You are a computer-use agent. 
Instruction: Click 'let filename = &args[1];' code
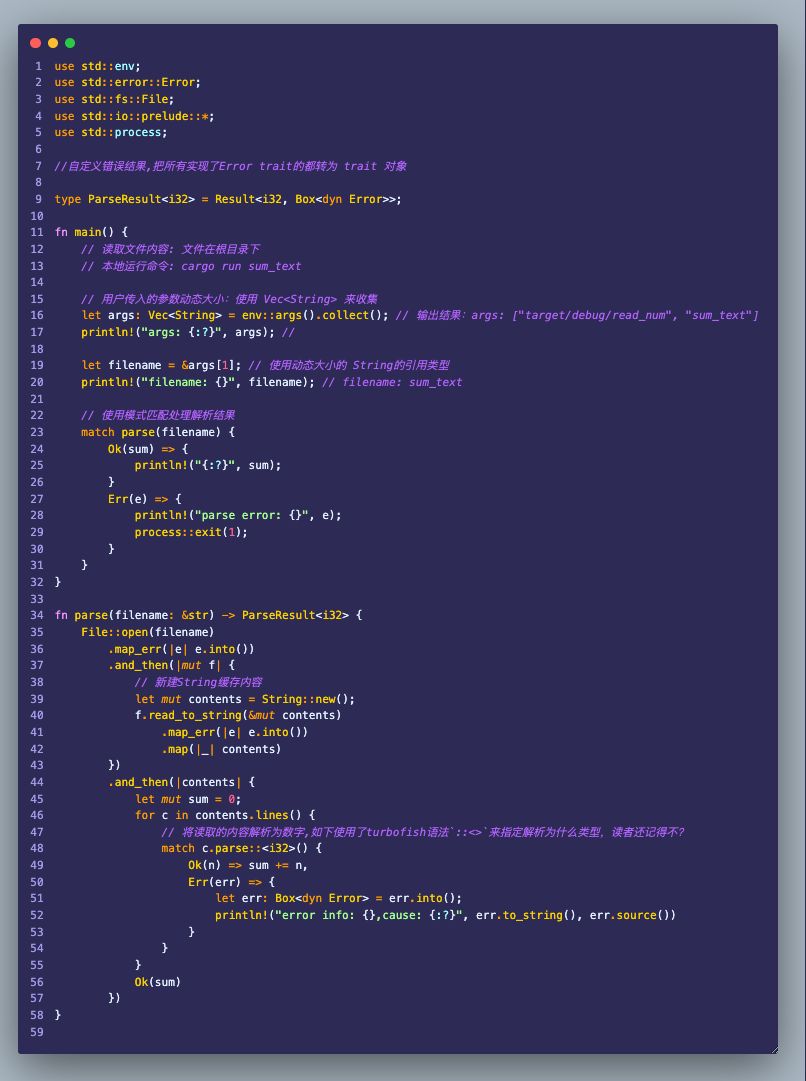click(161, 365)
